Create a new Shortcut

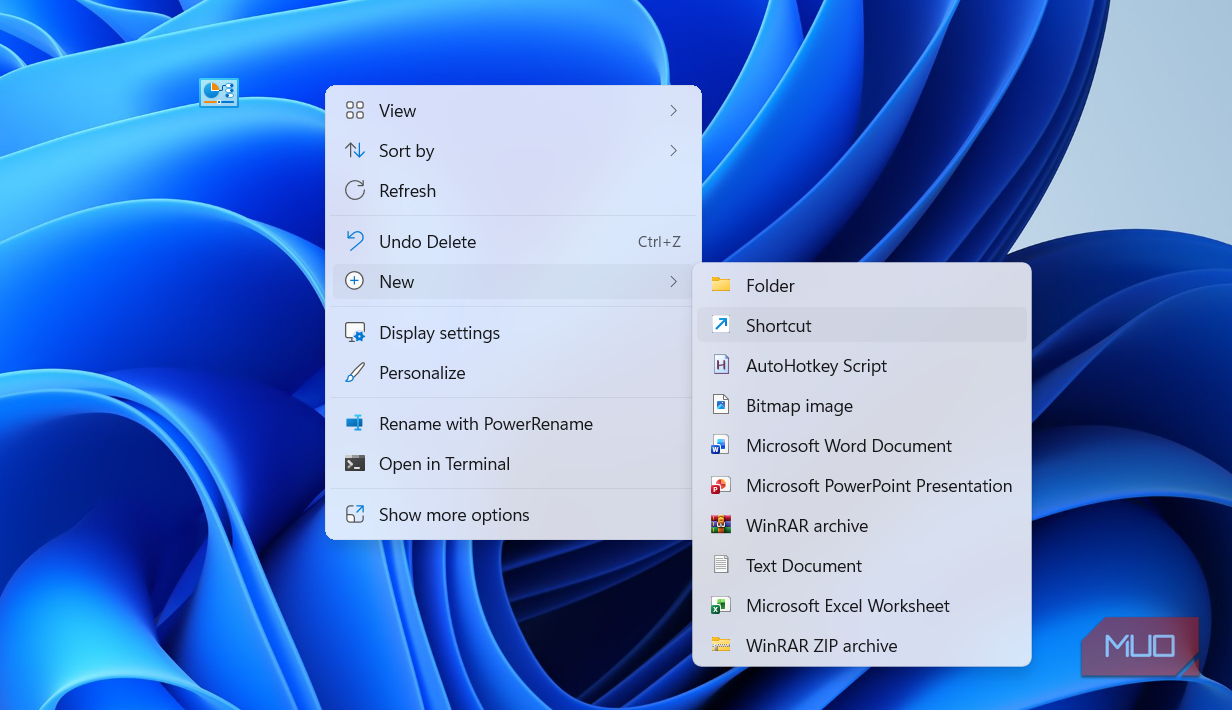click(862, 325)
